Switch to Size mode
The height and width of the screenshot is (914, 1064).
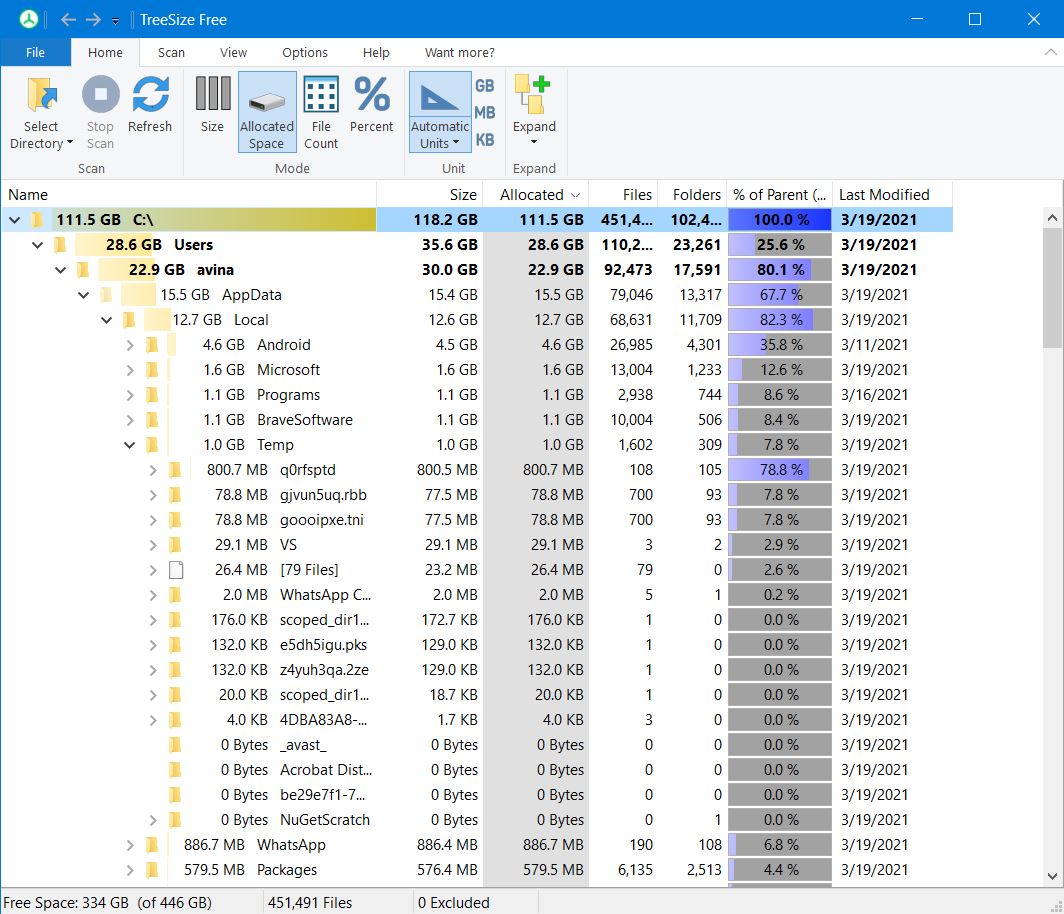tap(212, 104)
